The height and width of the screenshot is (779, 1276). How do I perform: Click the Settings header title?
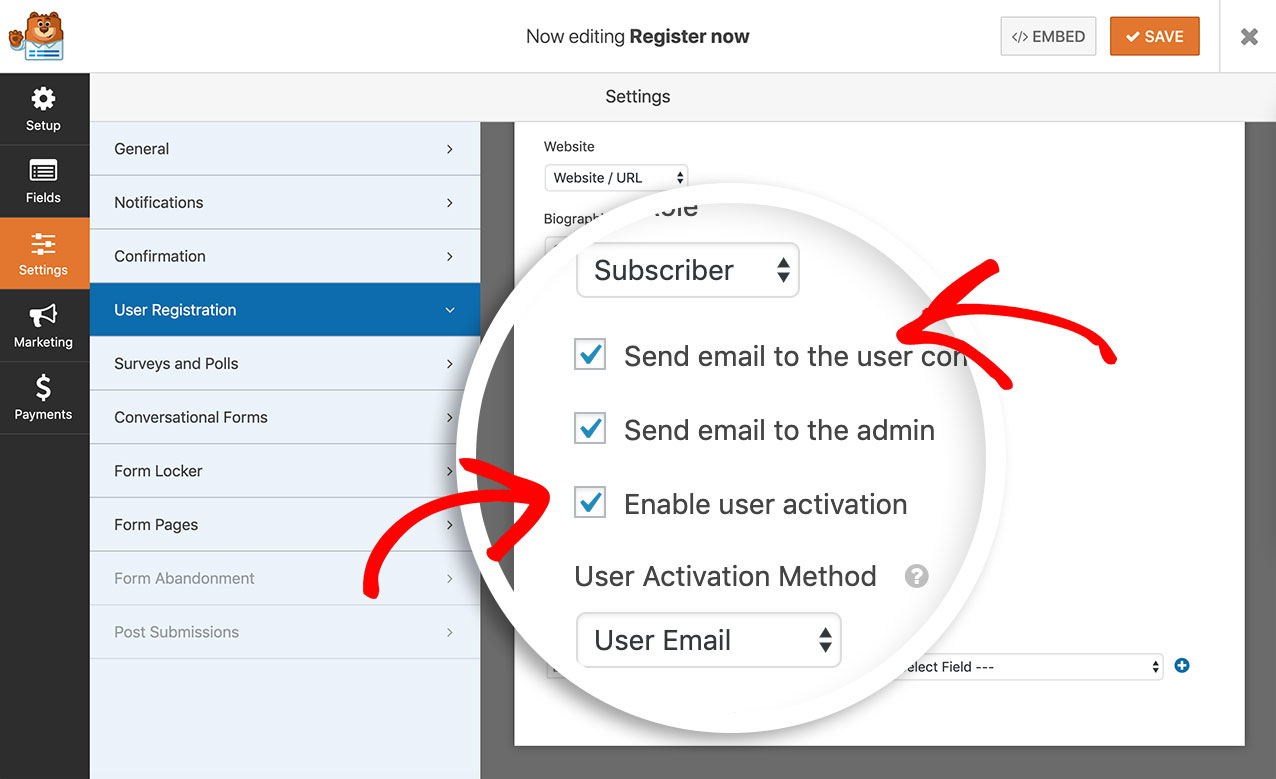(638, 97)
